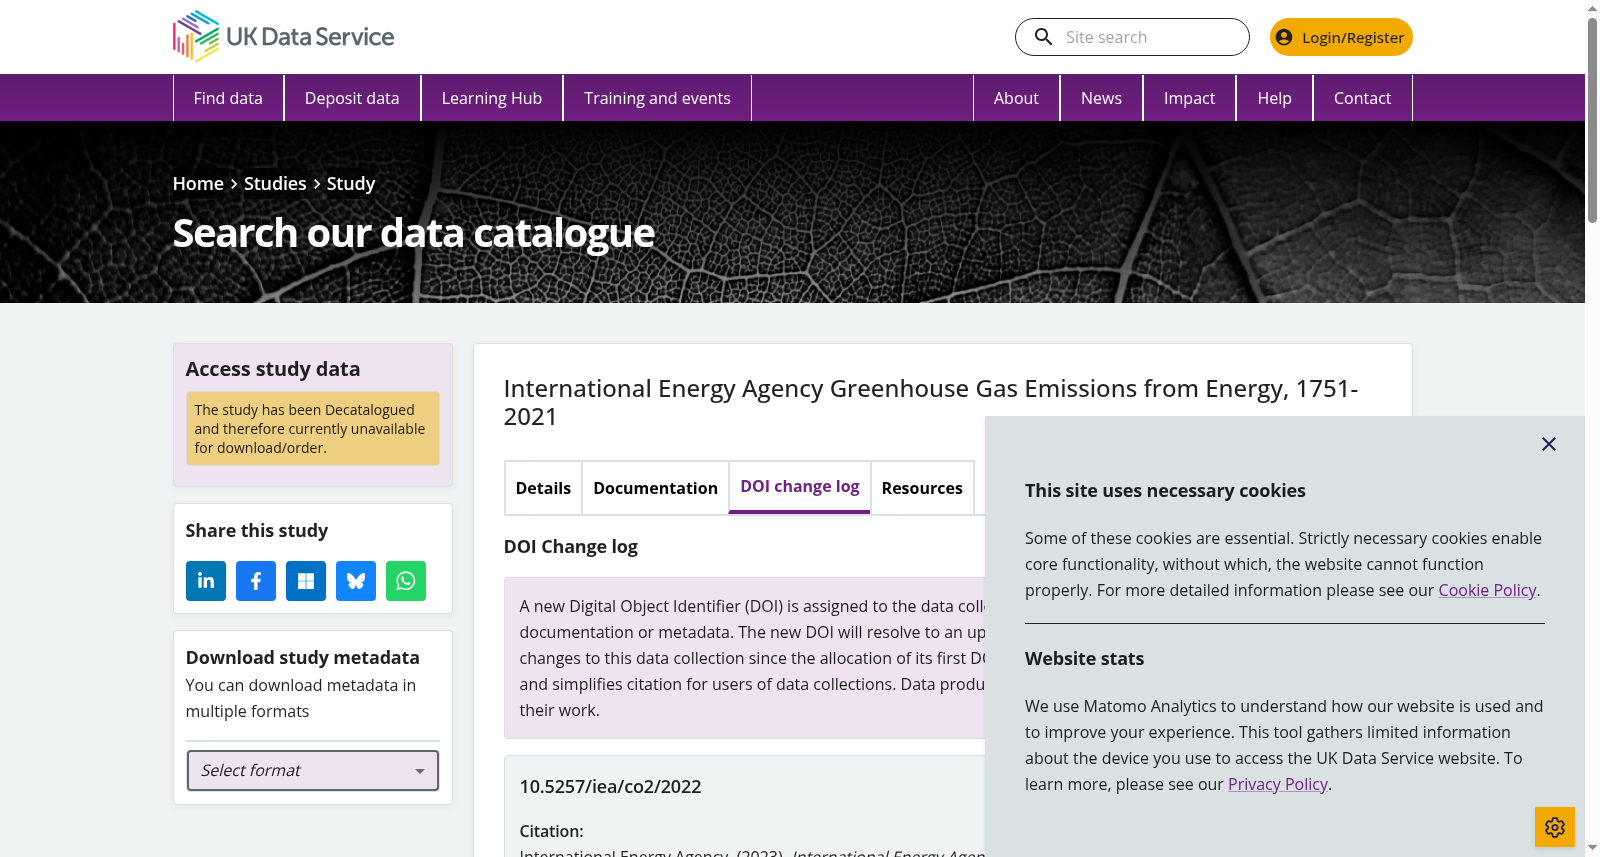Share this study on WhatsApp

406,581
